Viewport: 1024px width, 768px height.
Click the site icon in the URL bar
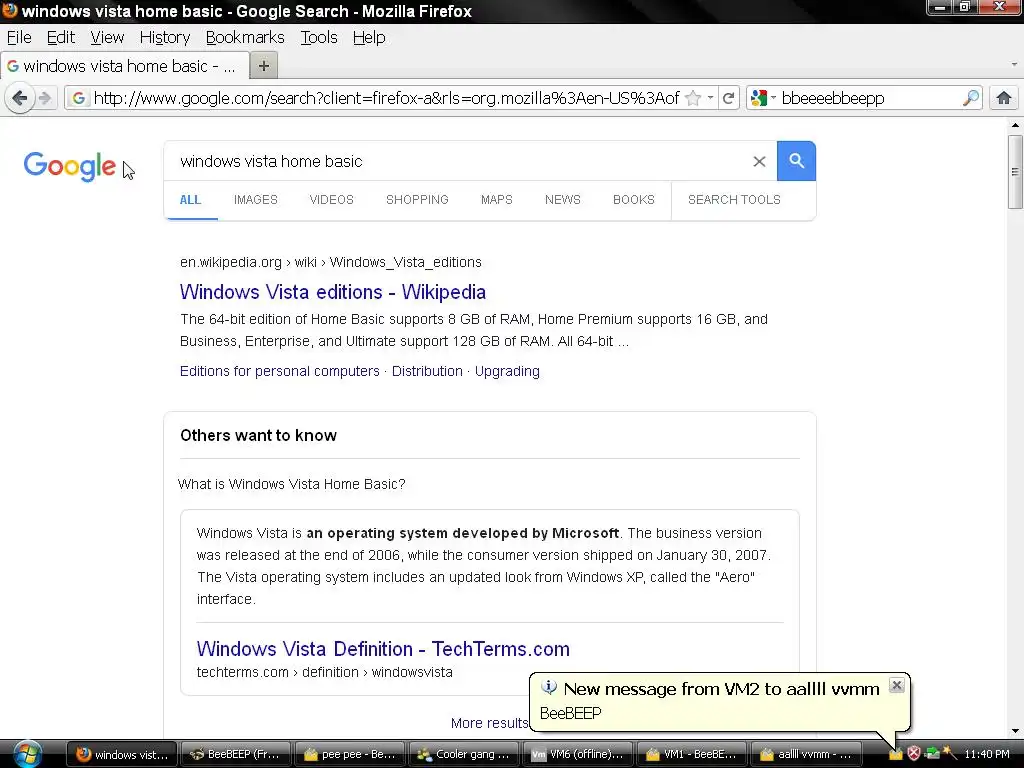(78, 99)
